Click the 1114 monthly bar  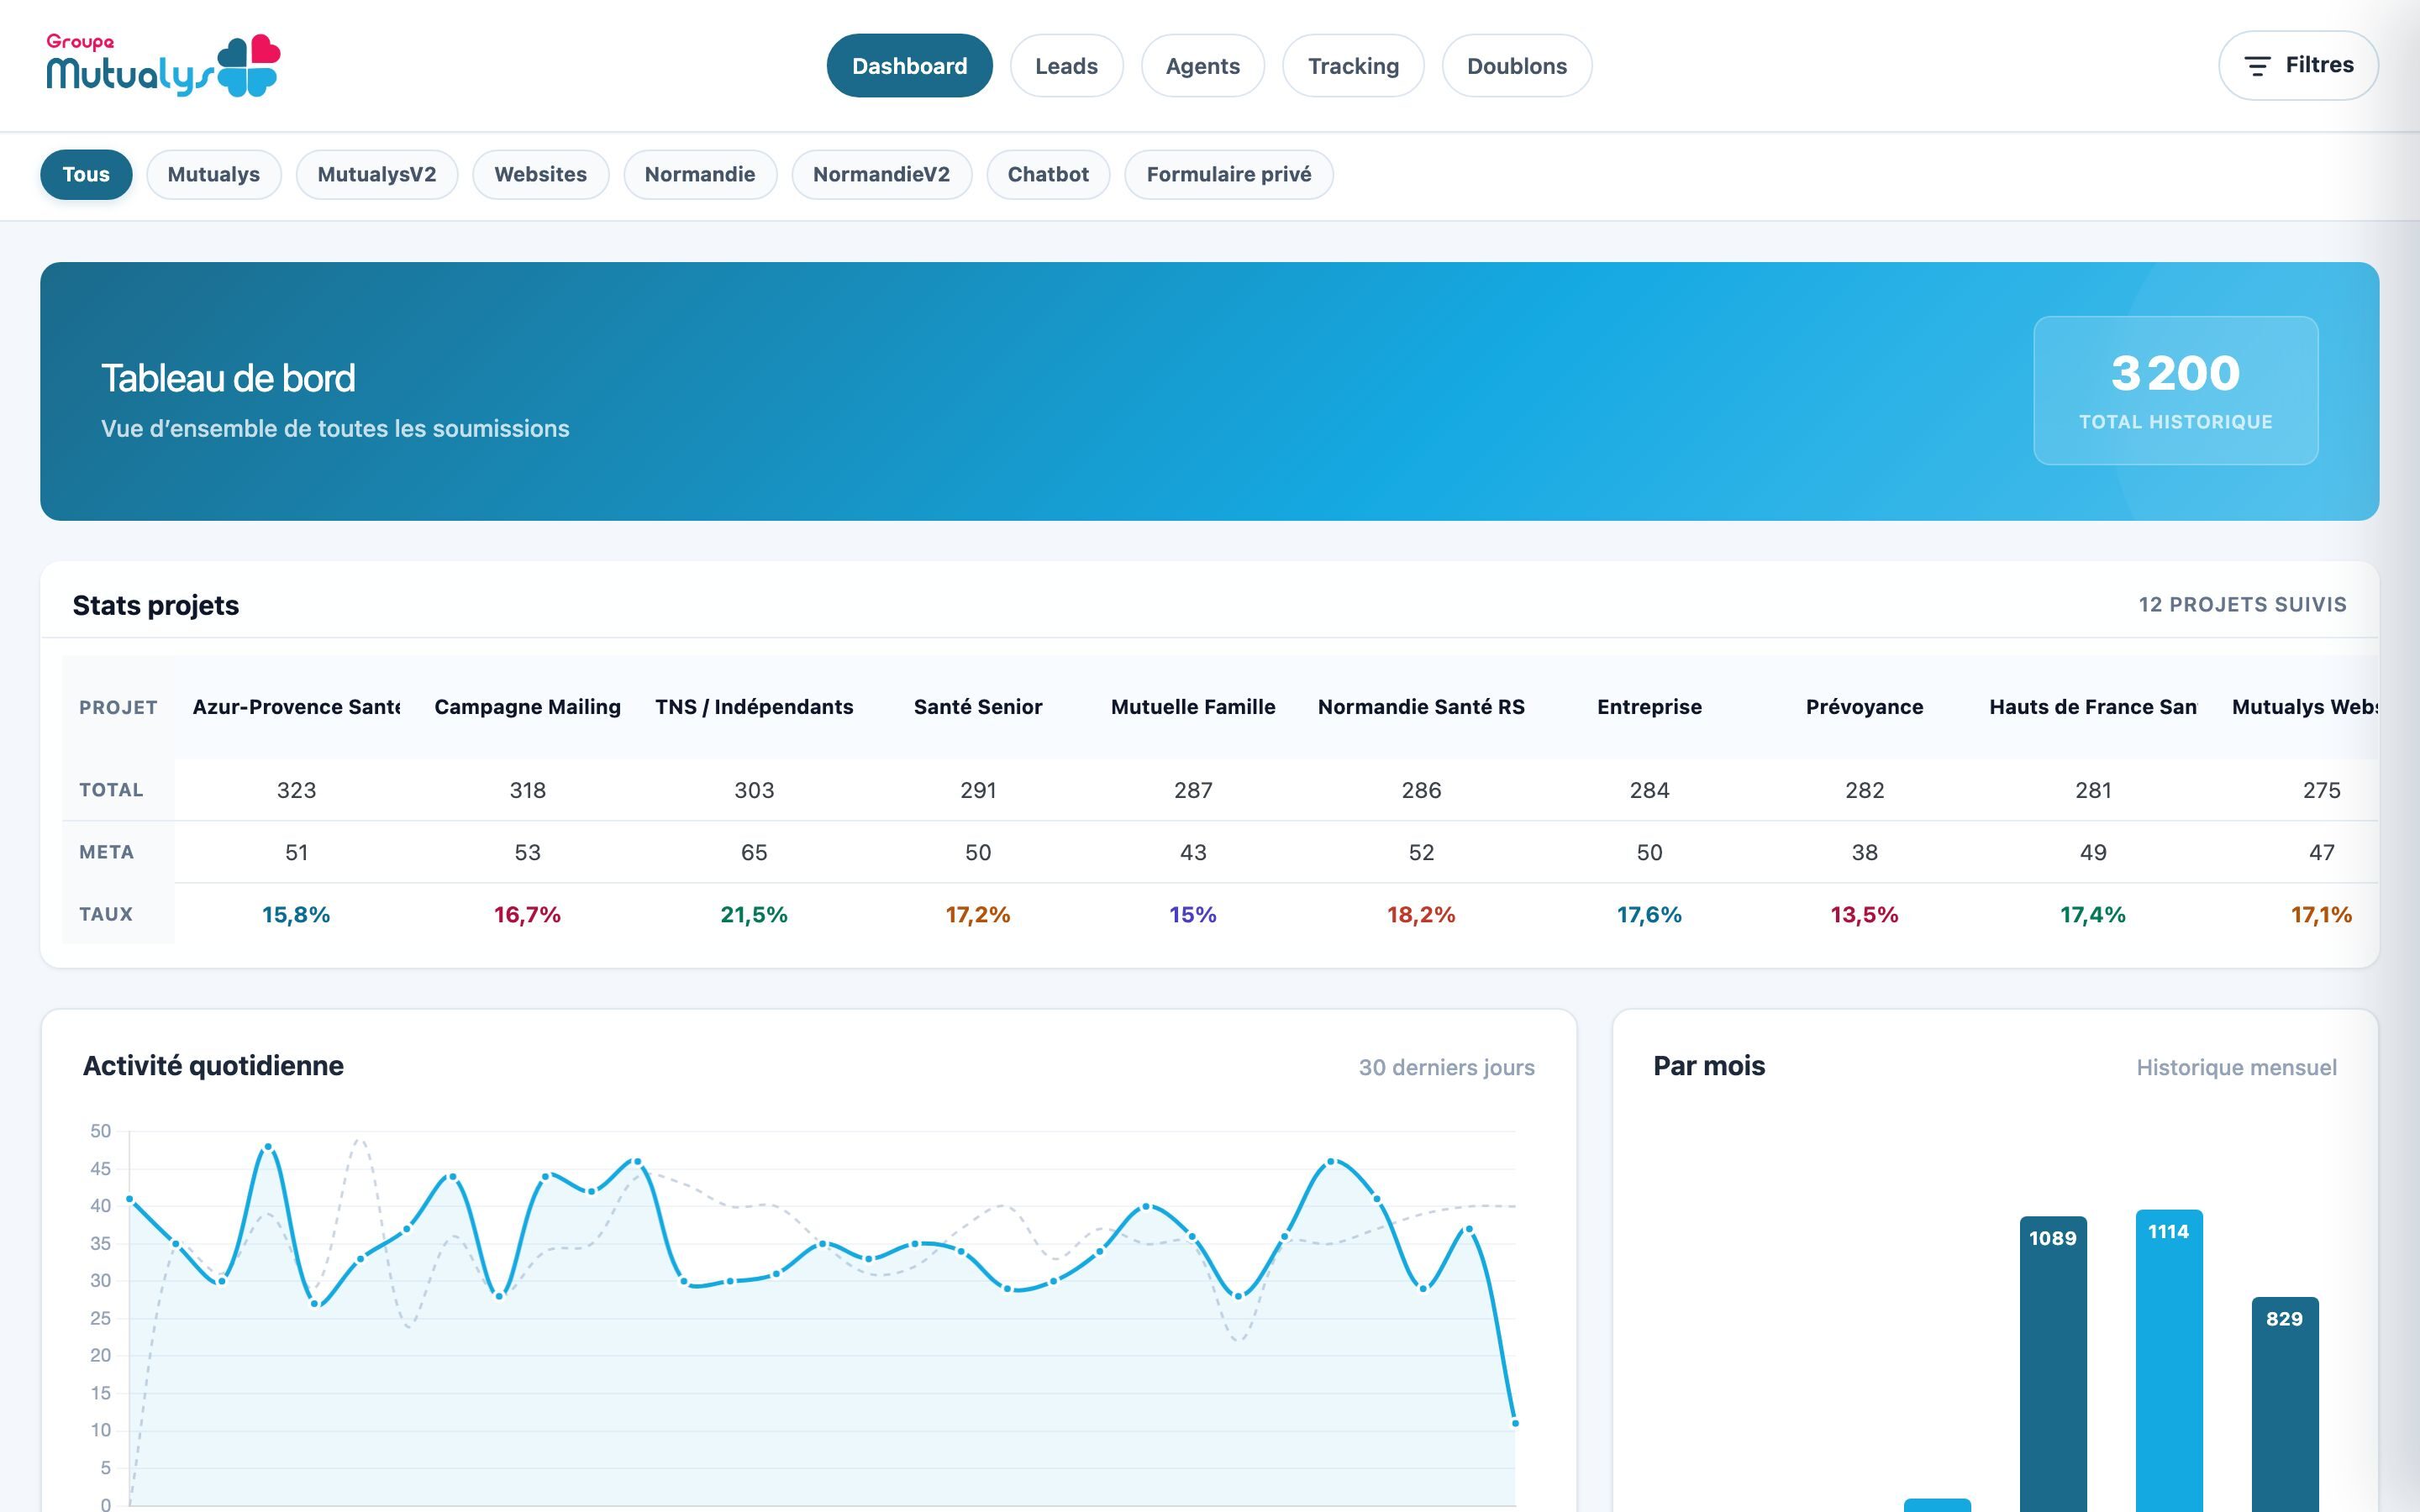click(x=2169, y=1361)
